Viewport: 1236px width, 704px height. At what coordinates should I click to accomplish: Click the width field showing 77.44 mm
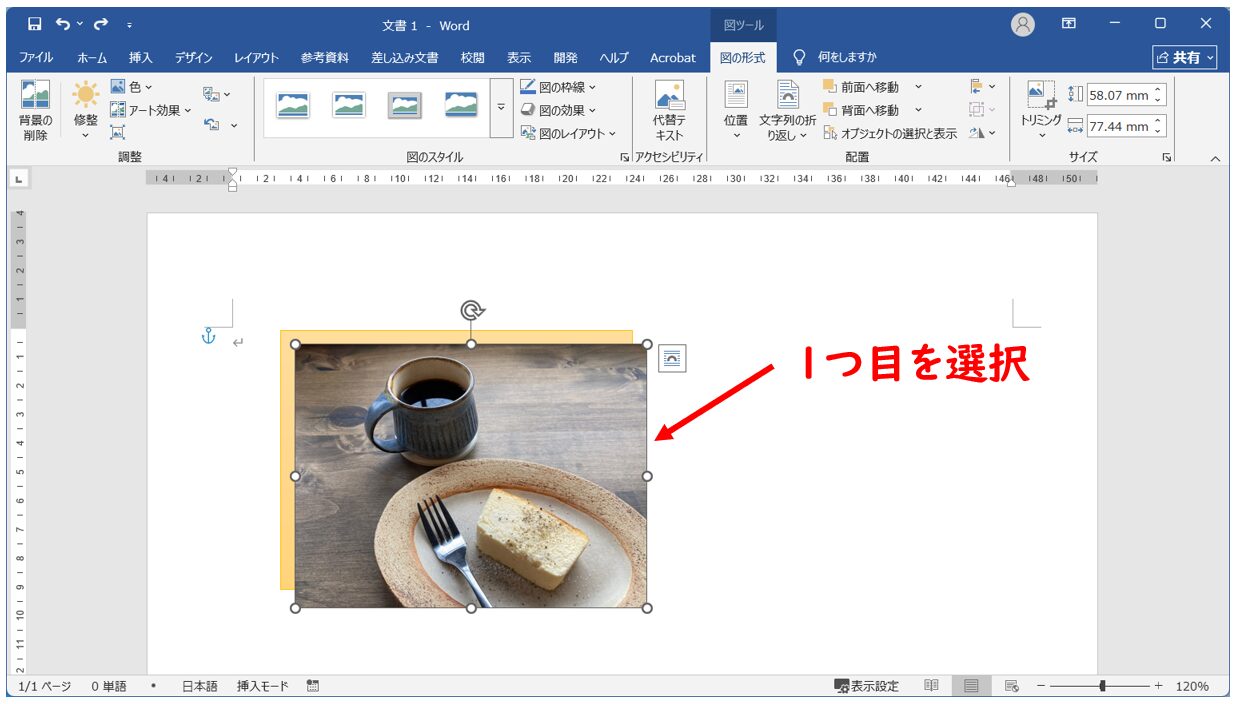coord(1126,127)
